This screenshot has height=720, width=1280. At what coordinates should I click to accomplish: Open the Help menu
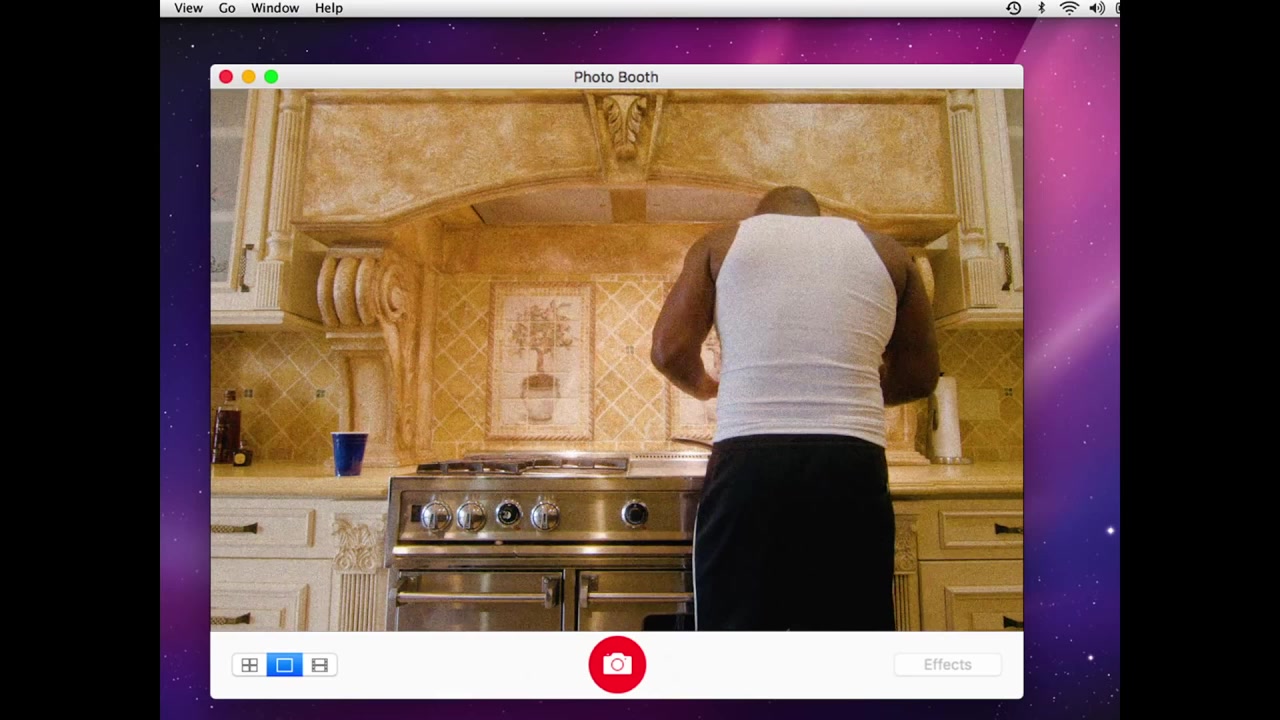coord(329,8)
